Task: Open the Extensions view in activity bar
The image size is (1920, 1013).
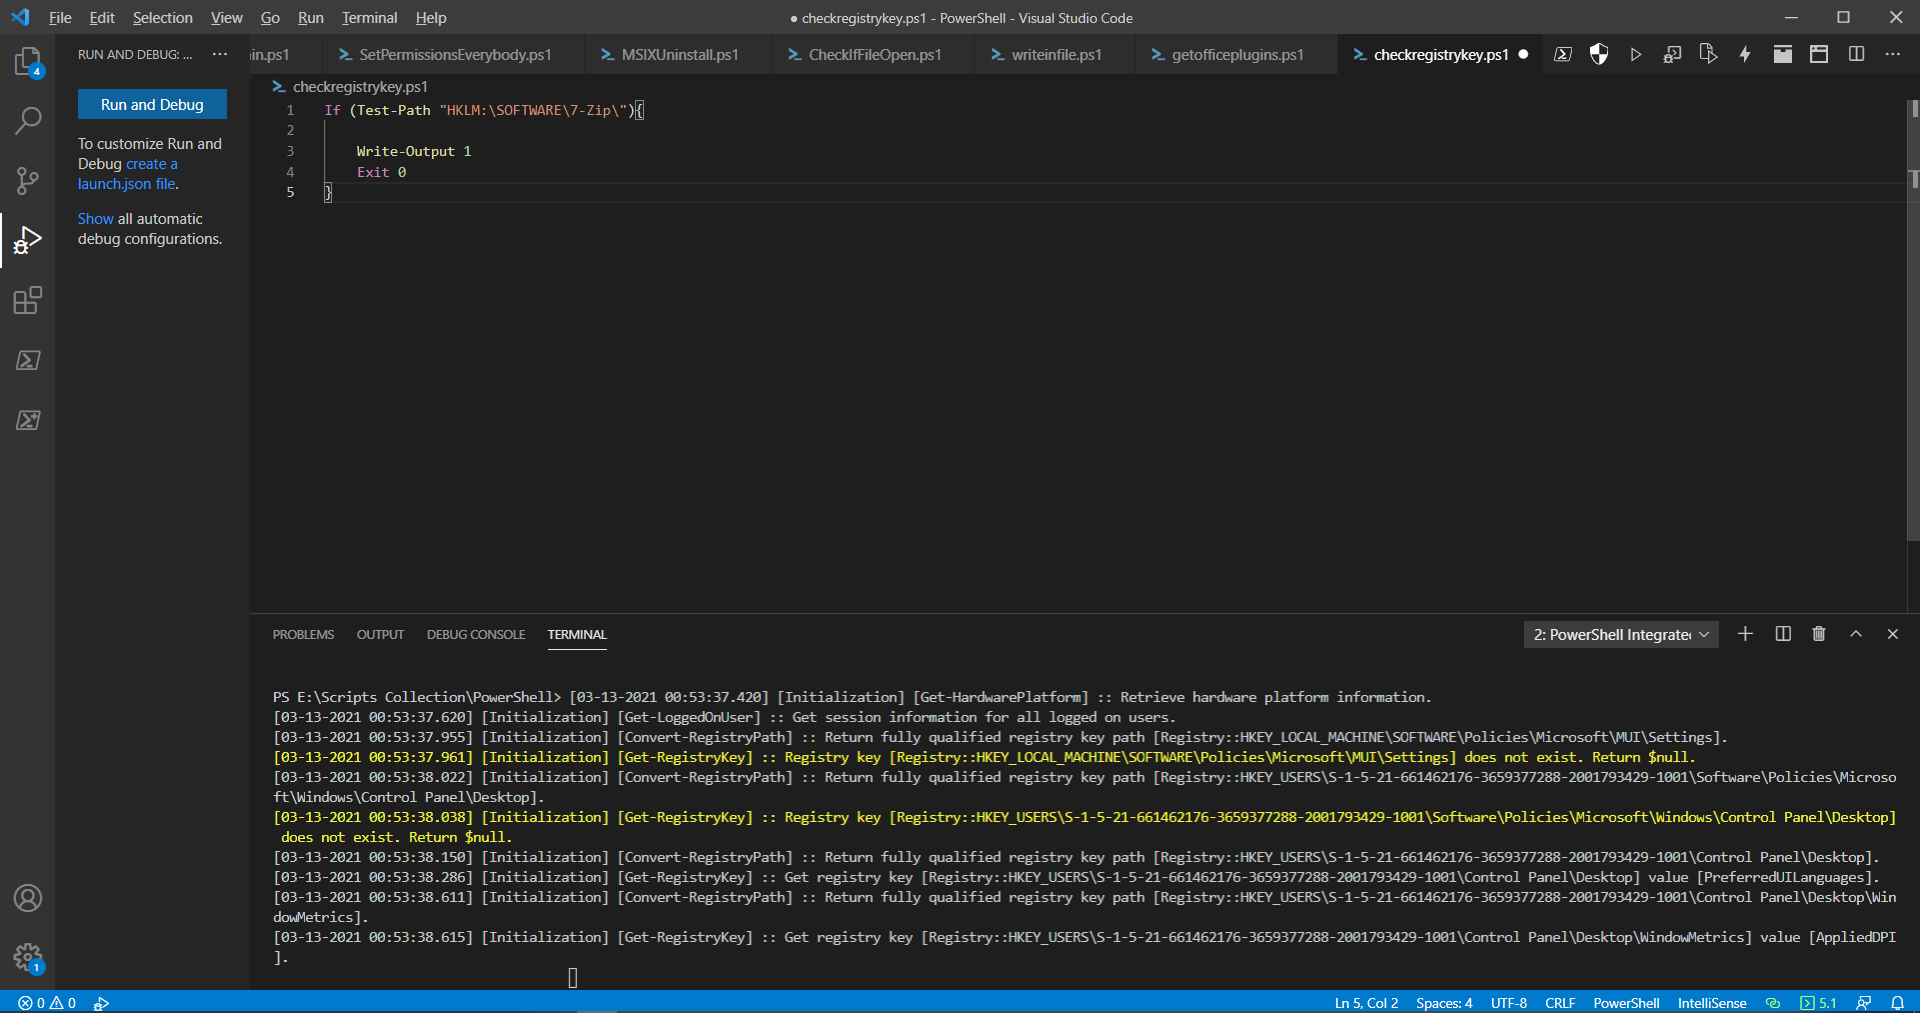Action: point(27,301)
